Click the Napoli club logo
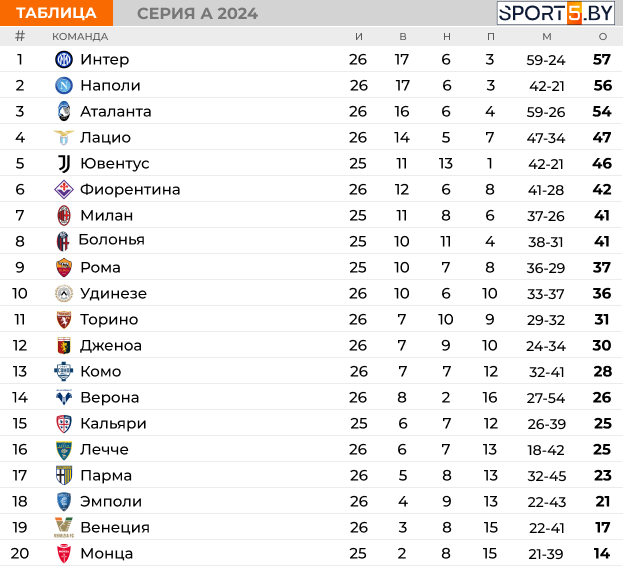The width and height of the screenshot is (623, 566). click(x=64, y=85)
